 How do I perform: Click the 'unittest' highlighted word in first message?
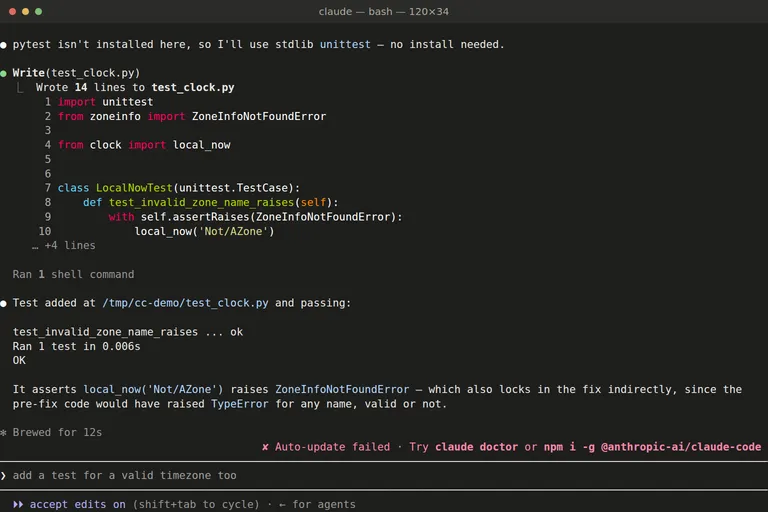click(x=345, y=44)
